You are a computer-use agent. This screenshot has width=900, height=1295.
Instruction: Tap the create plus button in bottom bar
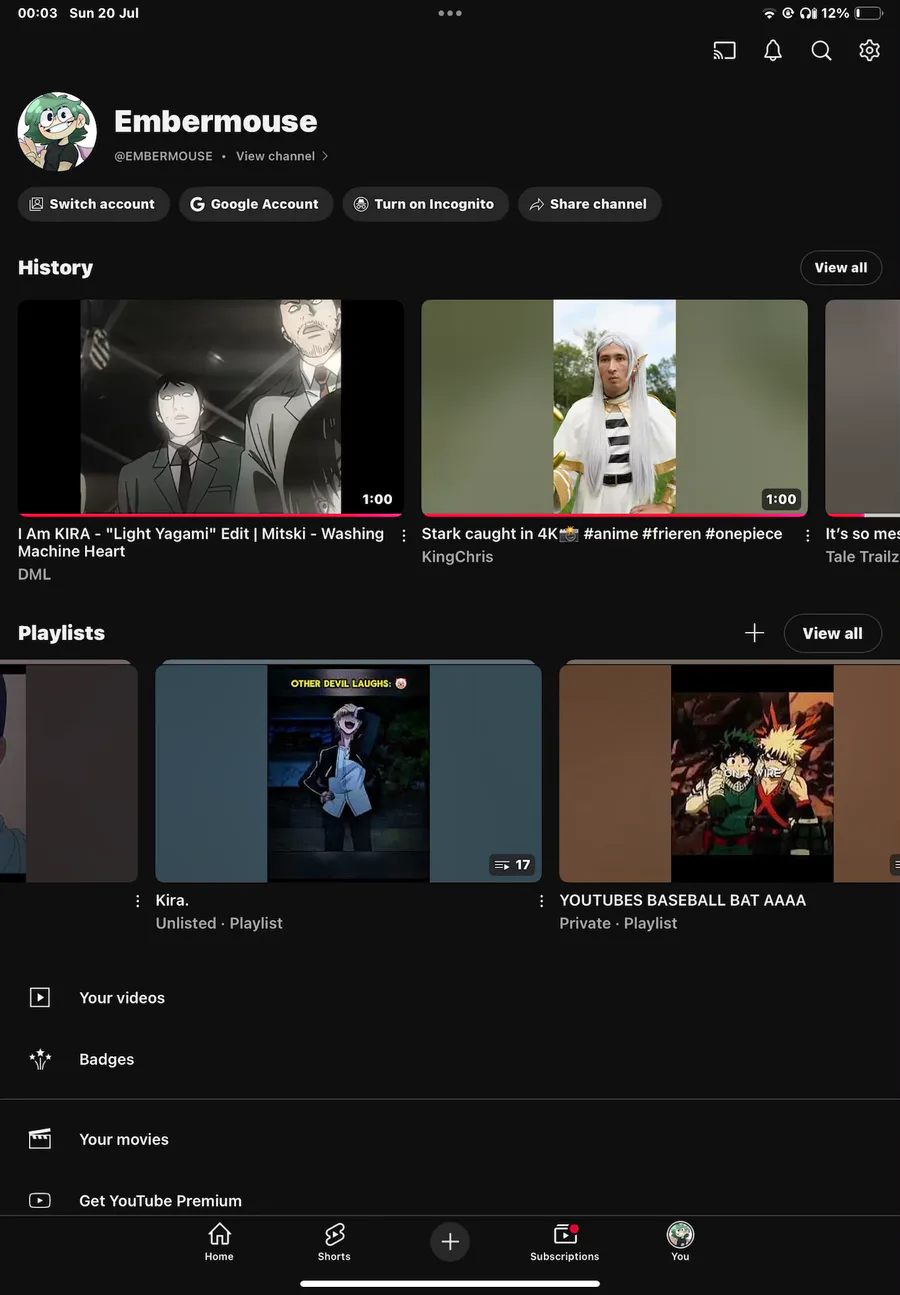[450, 1241]
